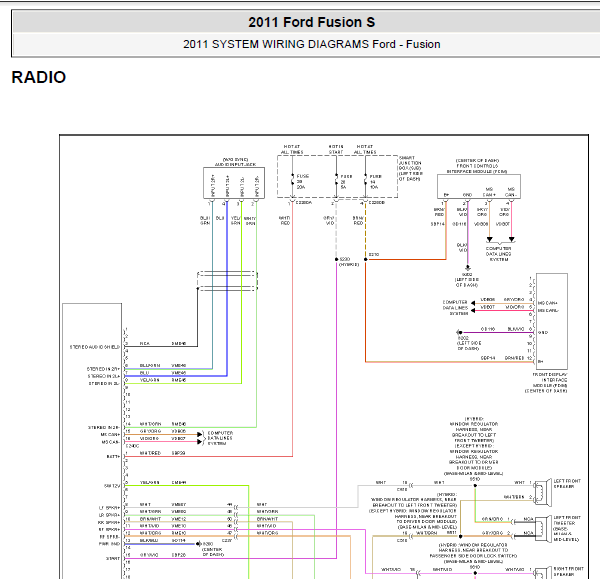The width and height of the screenshot is (600, 579).
Task: Click the 'WHT/RED' wire label below C2280A
Action: (x=285, y=220)
